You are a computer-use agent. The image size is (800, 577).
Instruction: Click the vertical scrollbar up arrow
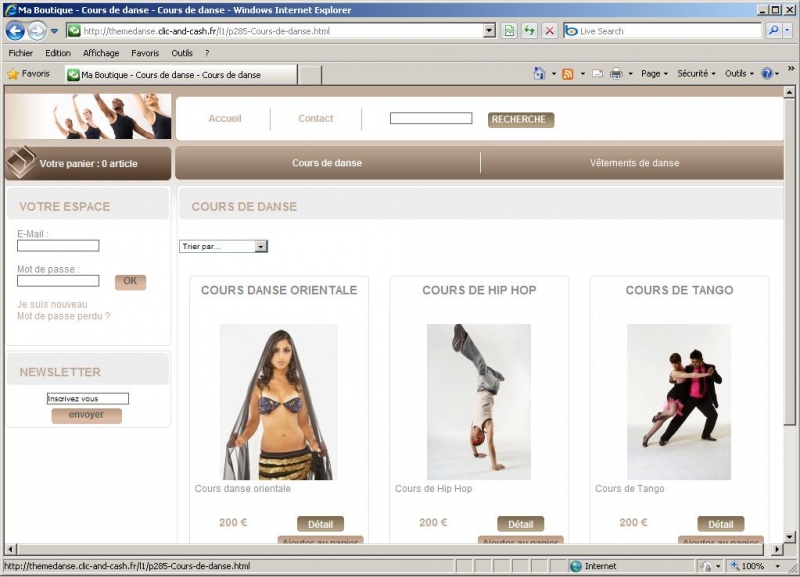pos(789,92)
